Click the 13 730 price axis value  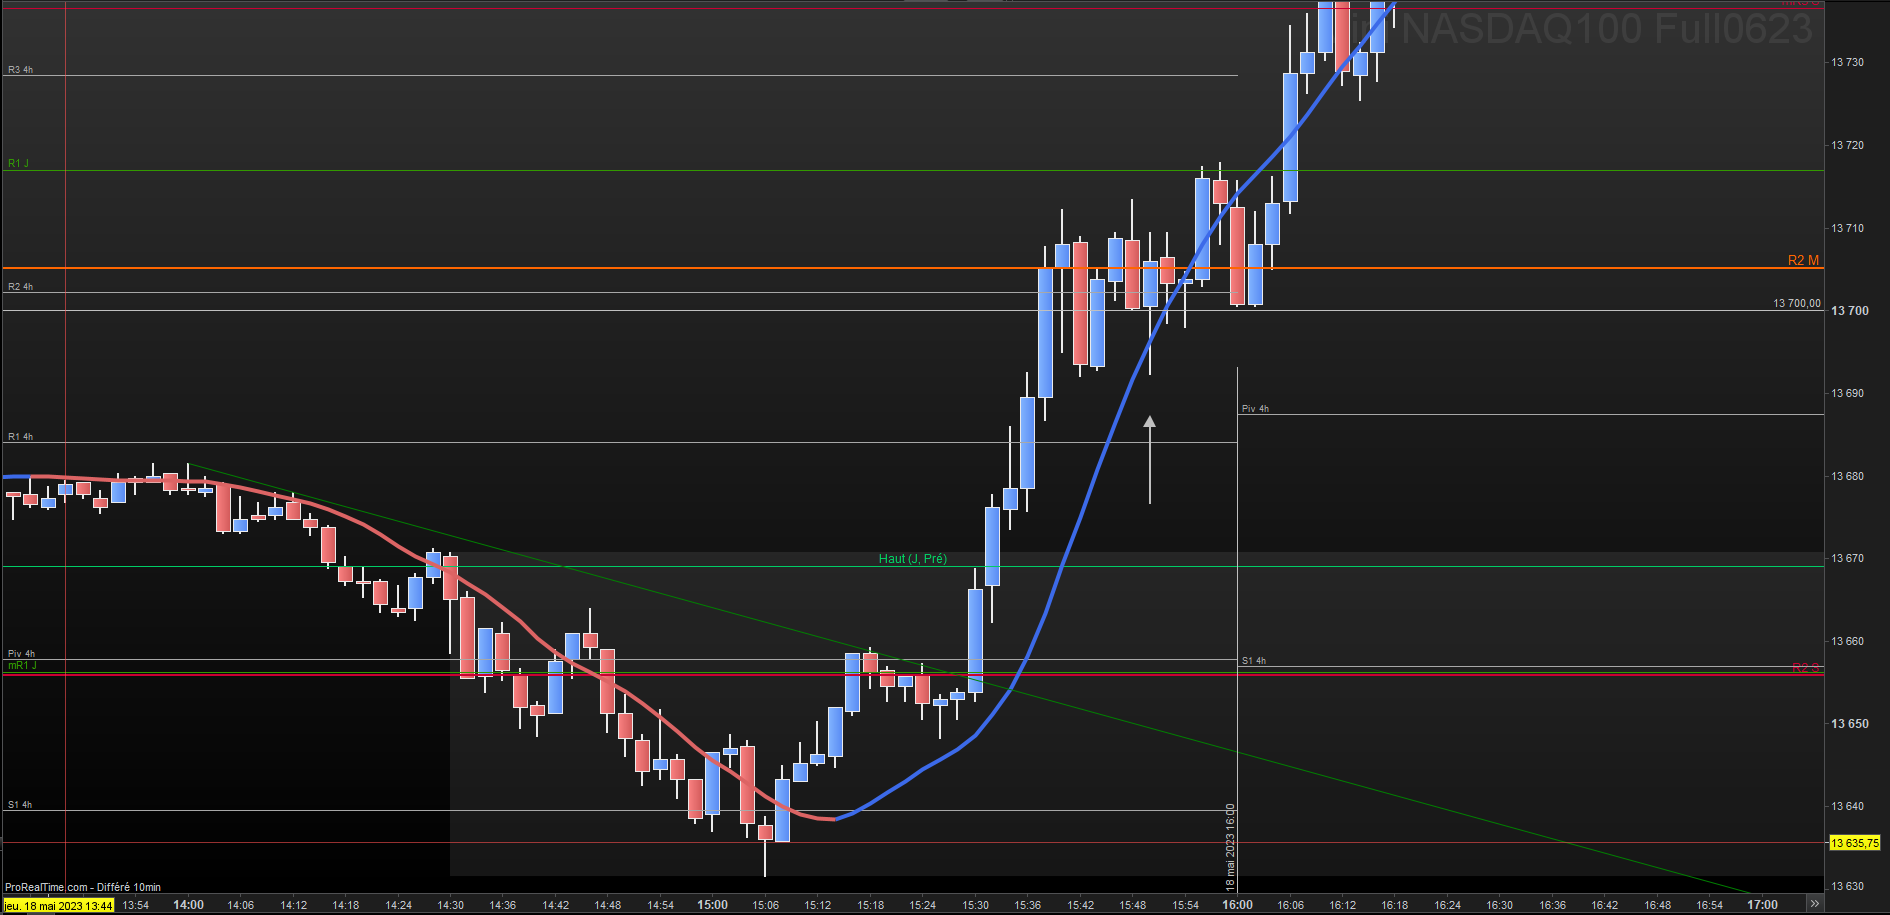[1848, 62]
